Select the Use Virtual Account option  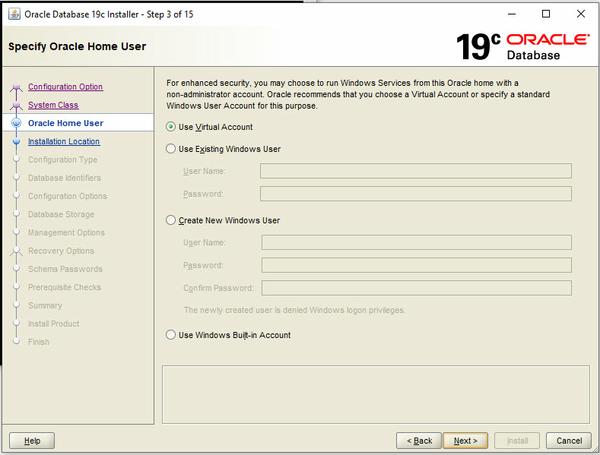tap(171, 127)
